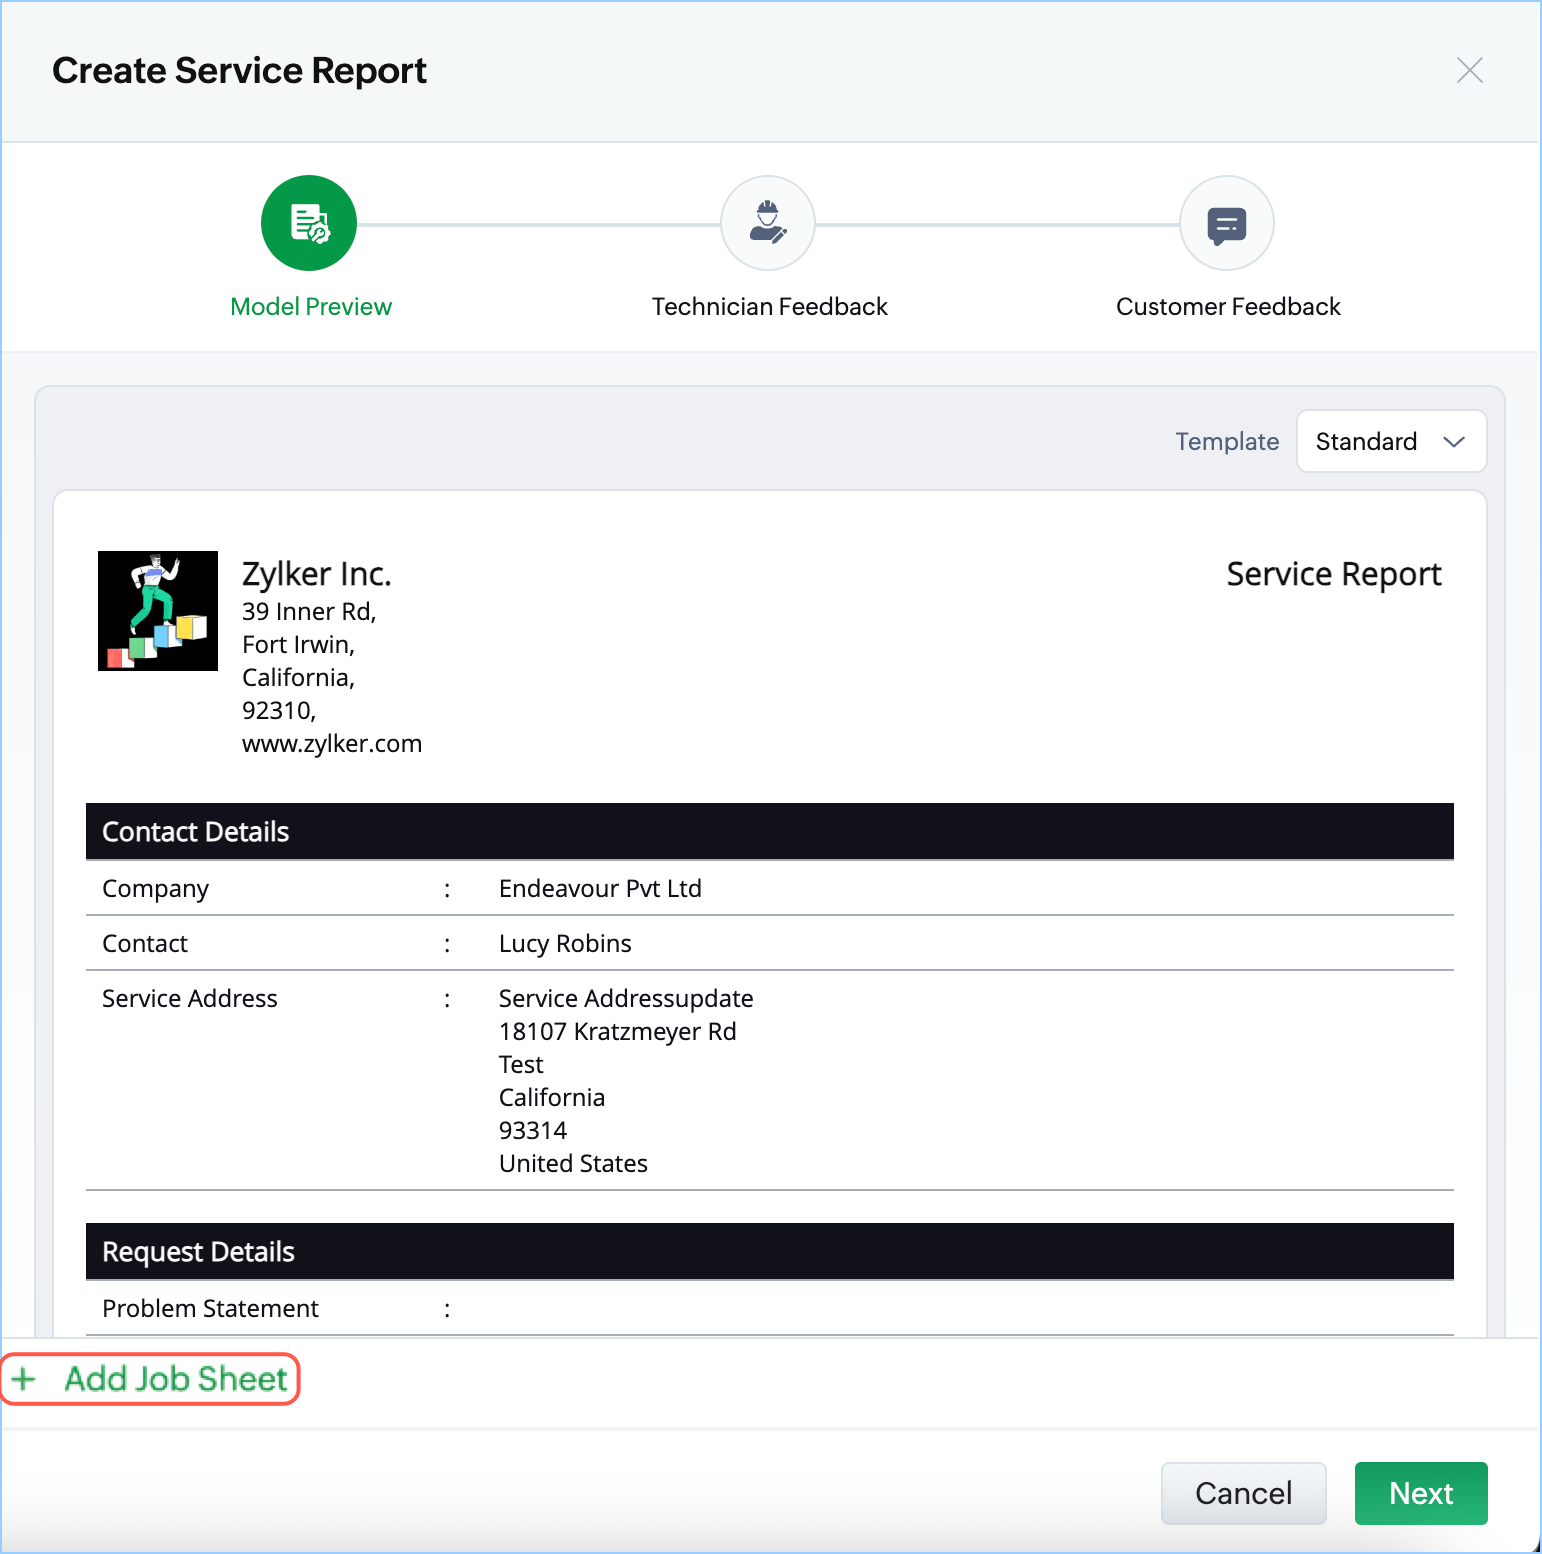Click the Request Details section header
Viewport: 1542px width, 1554px height.
199,1252
